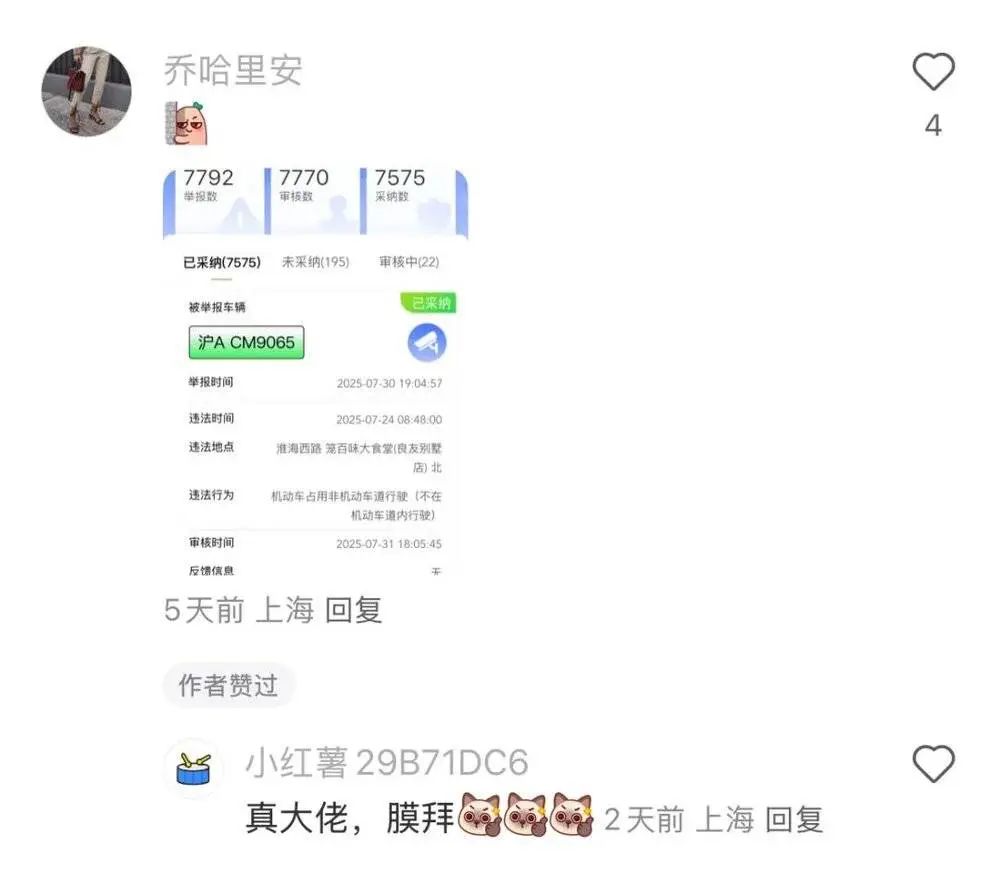Open the attached report screenshot image
The height and width of the screenshot is (874, 1000).
(x=316, y=371)
